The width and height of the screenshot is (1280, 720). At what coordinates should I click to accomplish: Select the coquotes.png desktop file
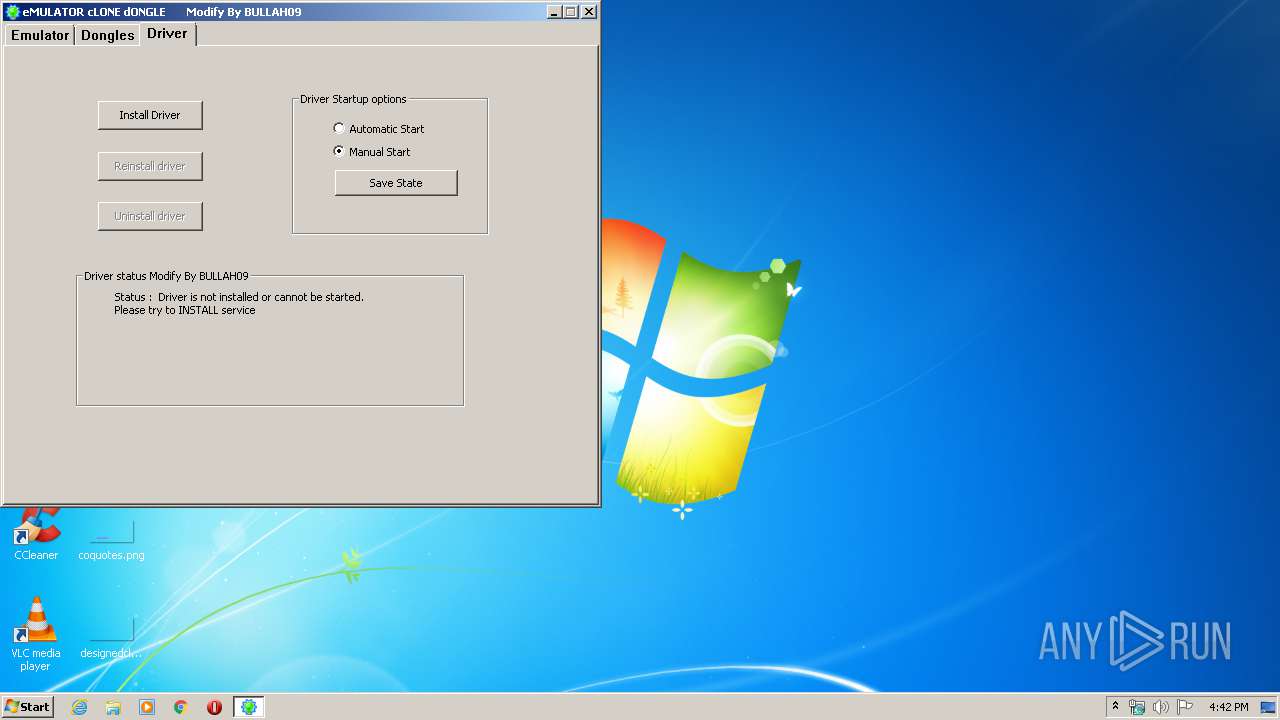(111, 540)
